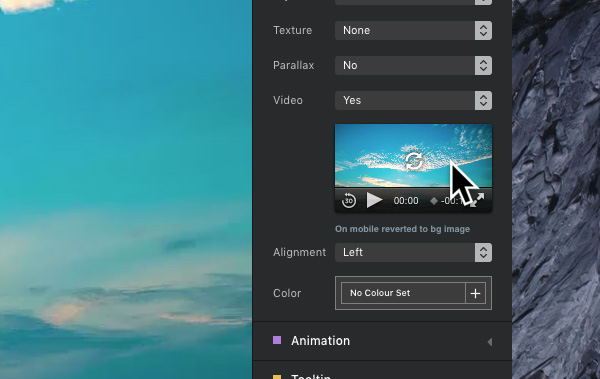600x379 pixels.
Task: Click the Video stepper arrows
Action: pos(483,100)
